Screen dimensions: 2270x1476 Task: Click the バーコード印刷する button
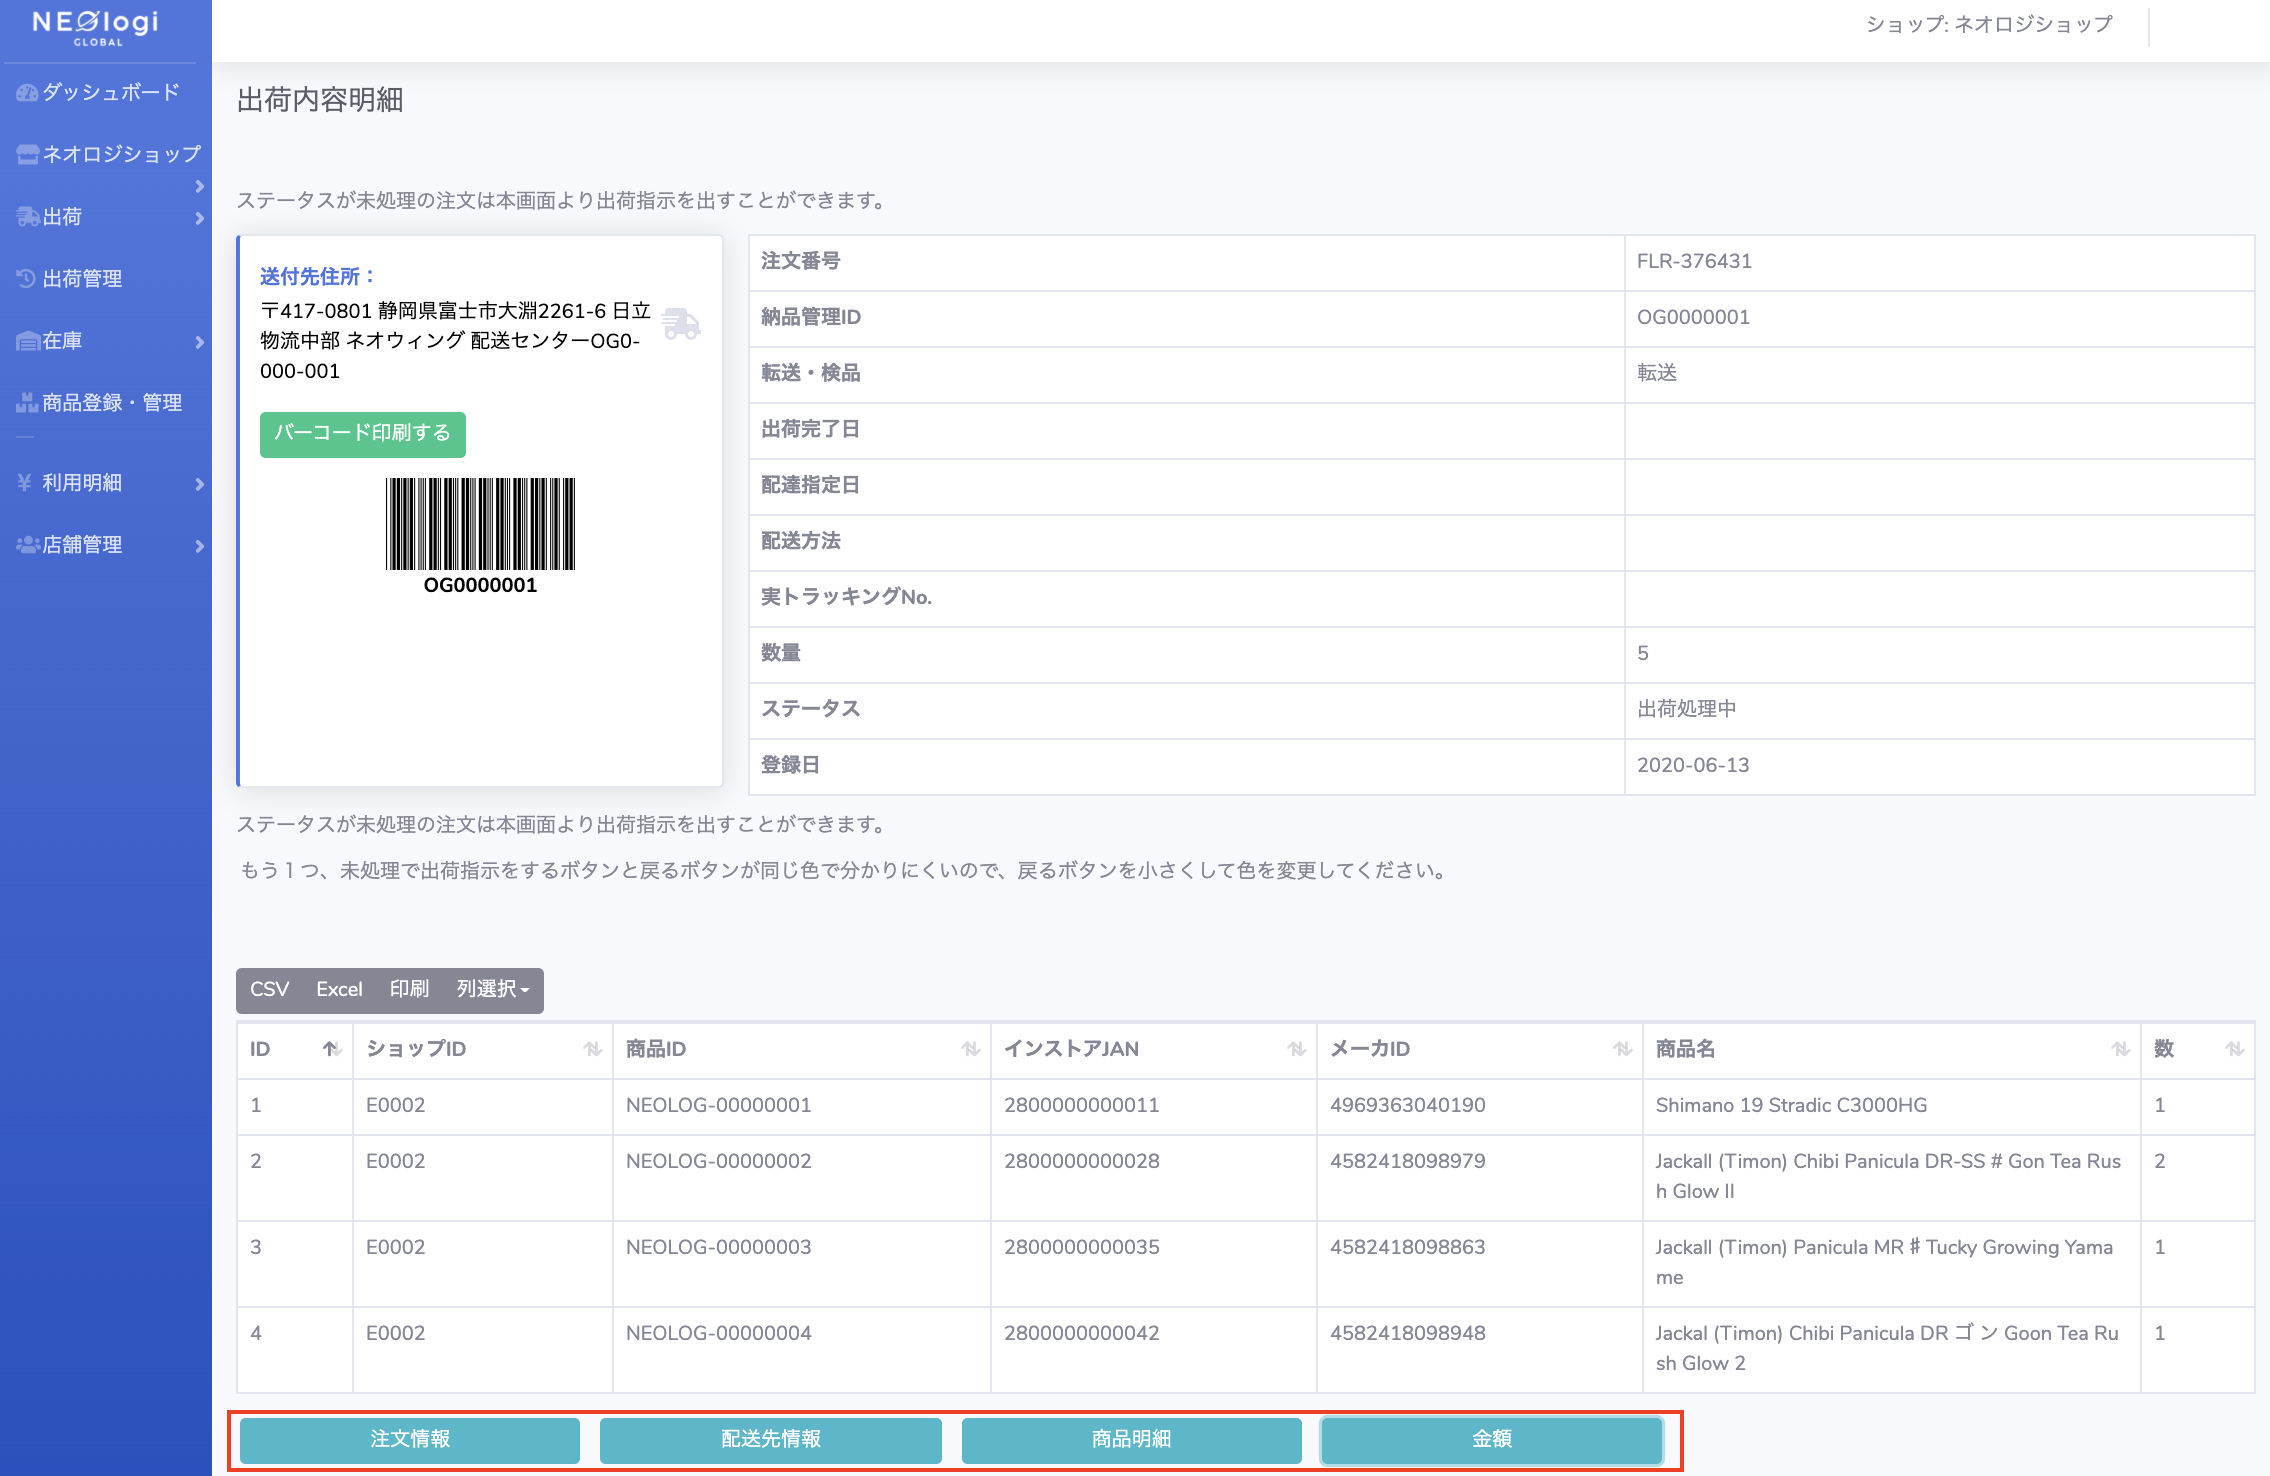click(x=363, y=434)
